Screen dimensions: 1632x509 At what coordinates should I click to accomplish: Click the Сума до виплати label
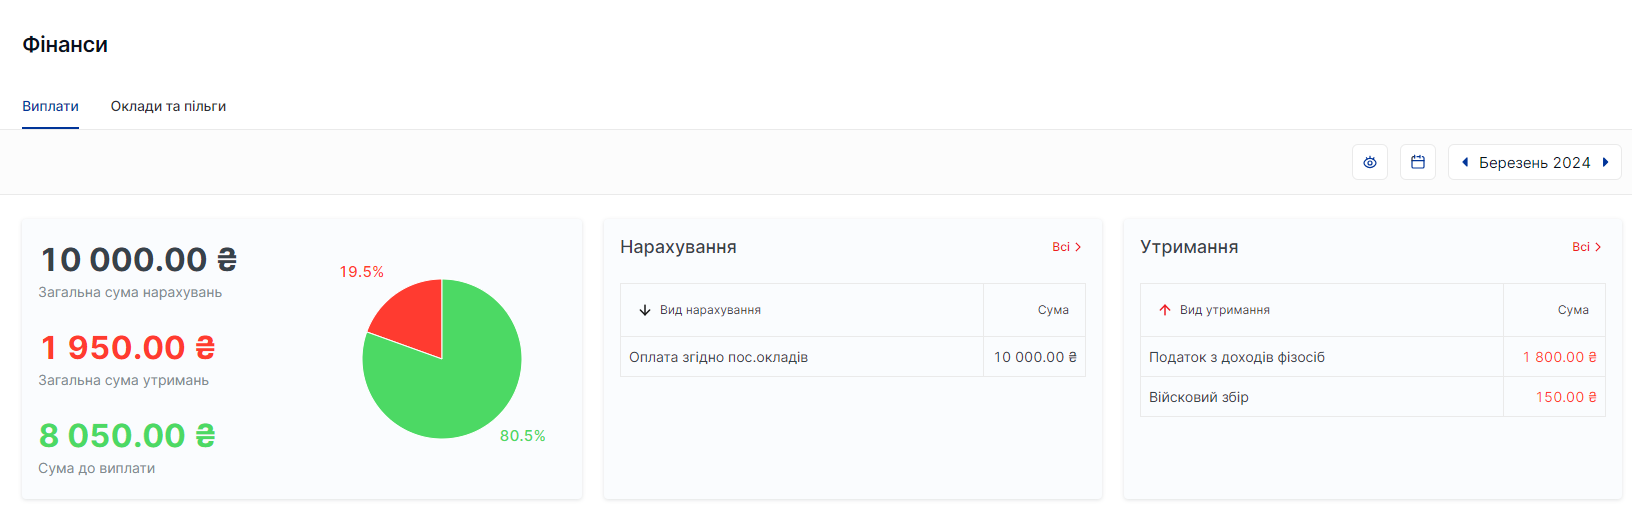pos(96,468)
